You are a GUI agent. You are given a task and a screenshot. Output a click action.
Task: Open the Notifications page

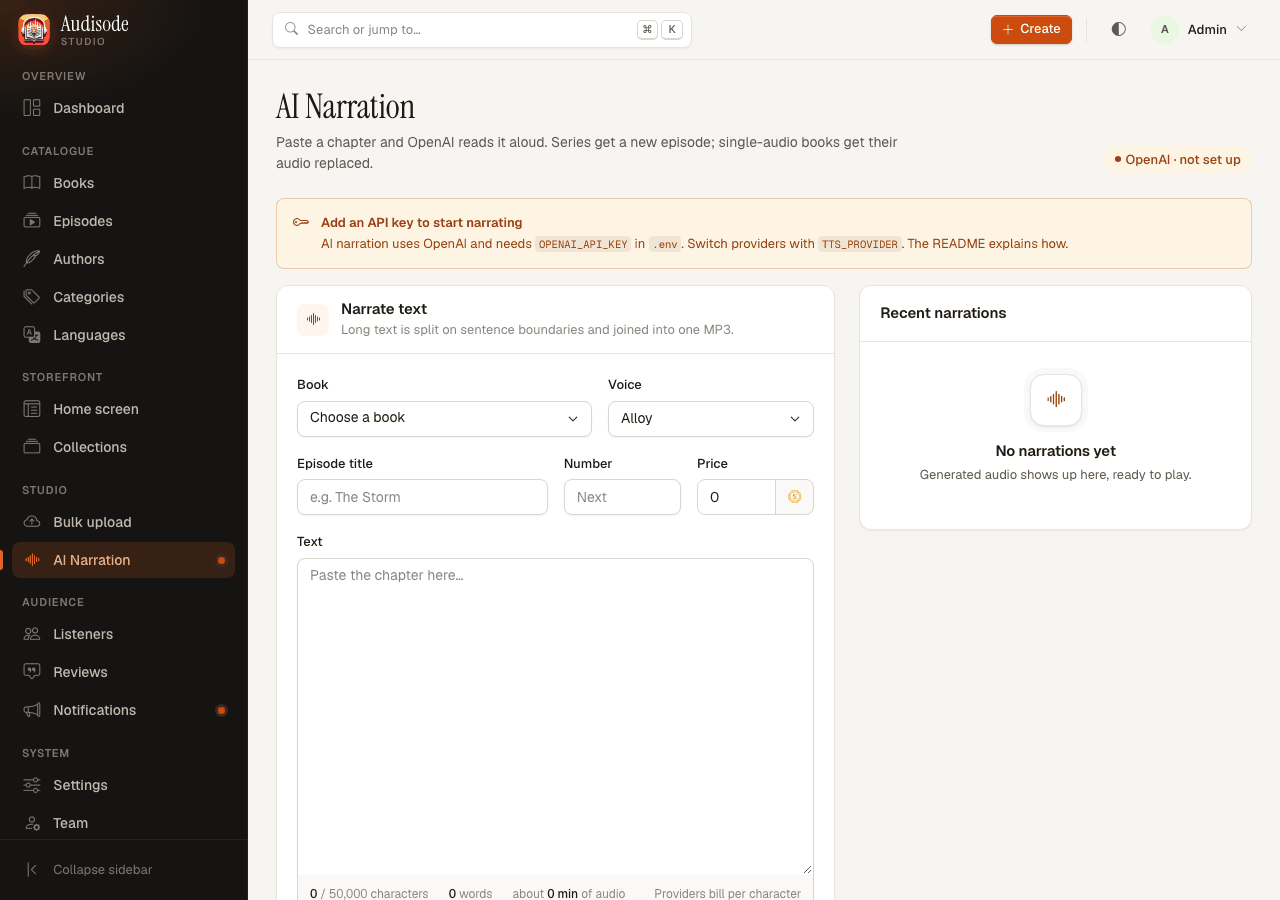[124, 710]
